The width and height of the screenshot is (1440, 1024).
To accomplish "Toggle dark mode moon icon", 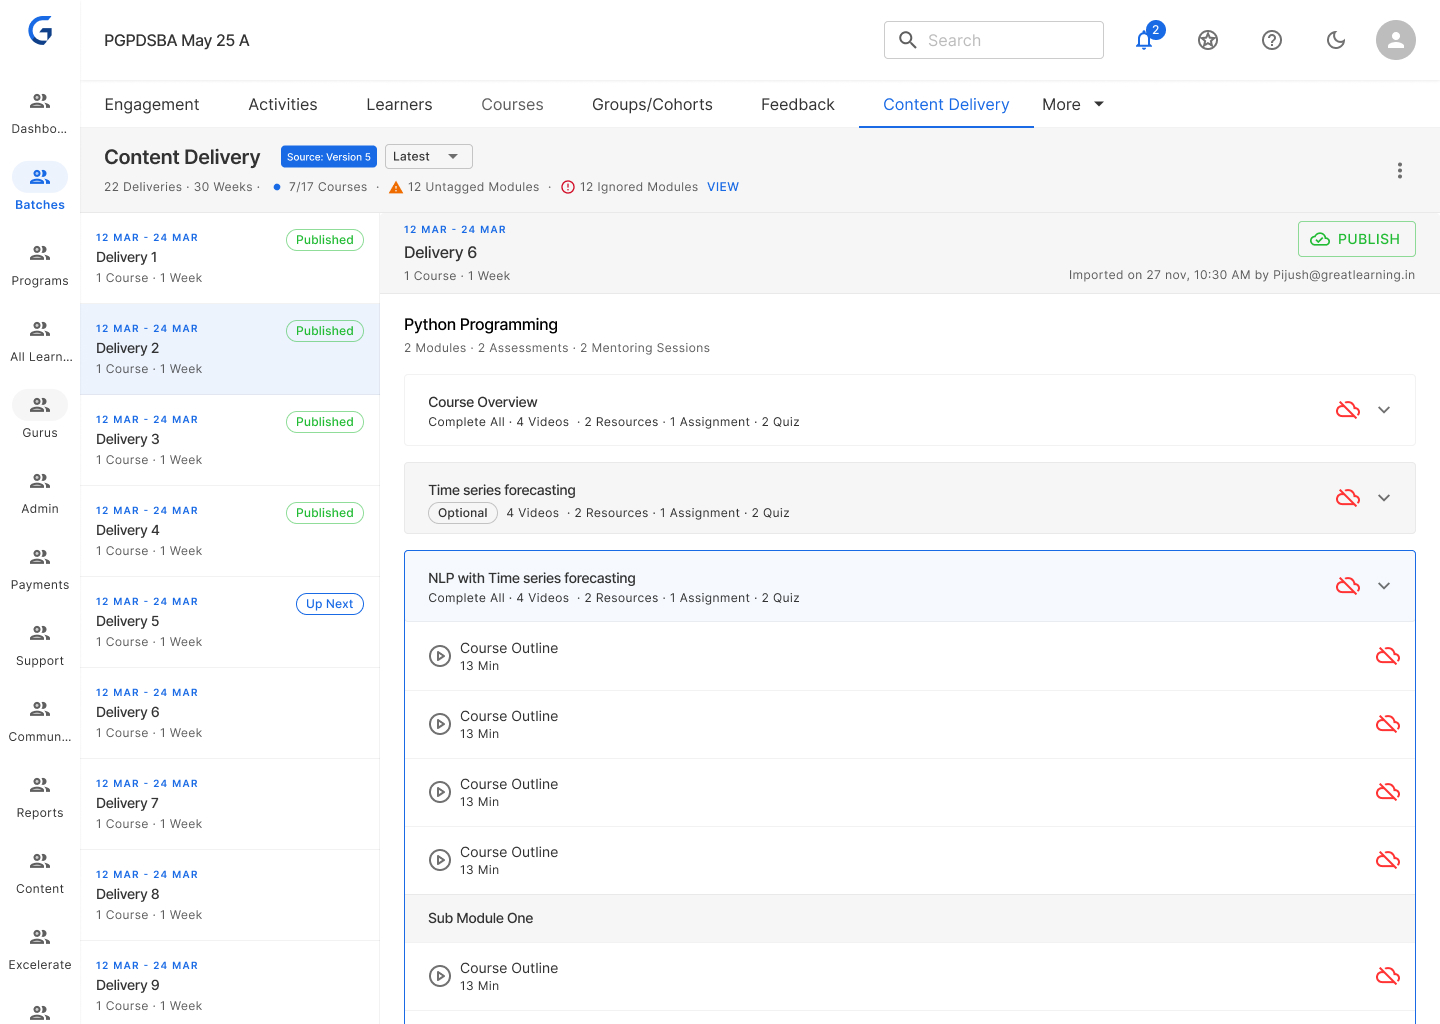I will tap(1336, 40).
